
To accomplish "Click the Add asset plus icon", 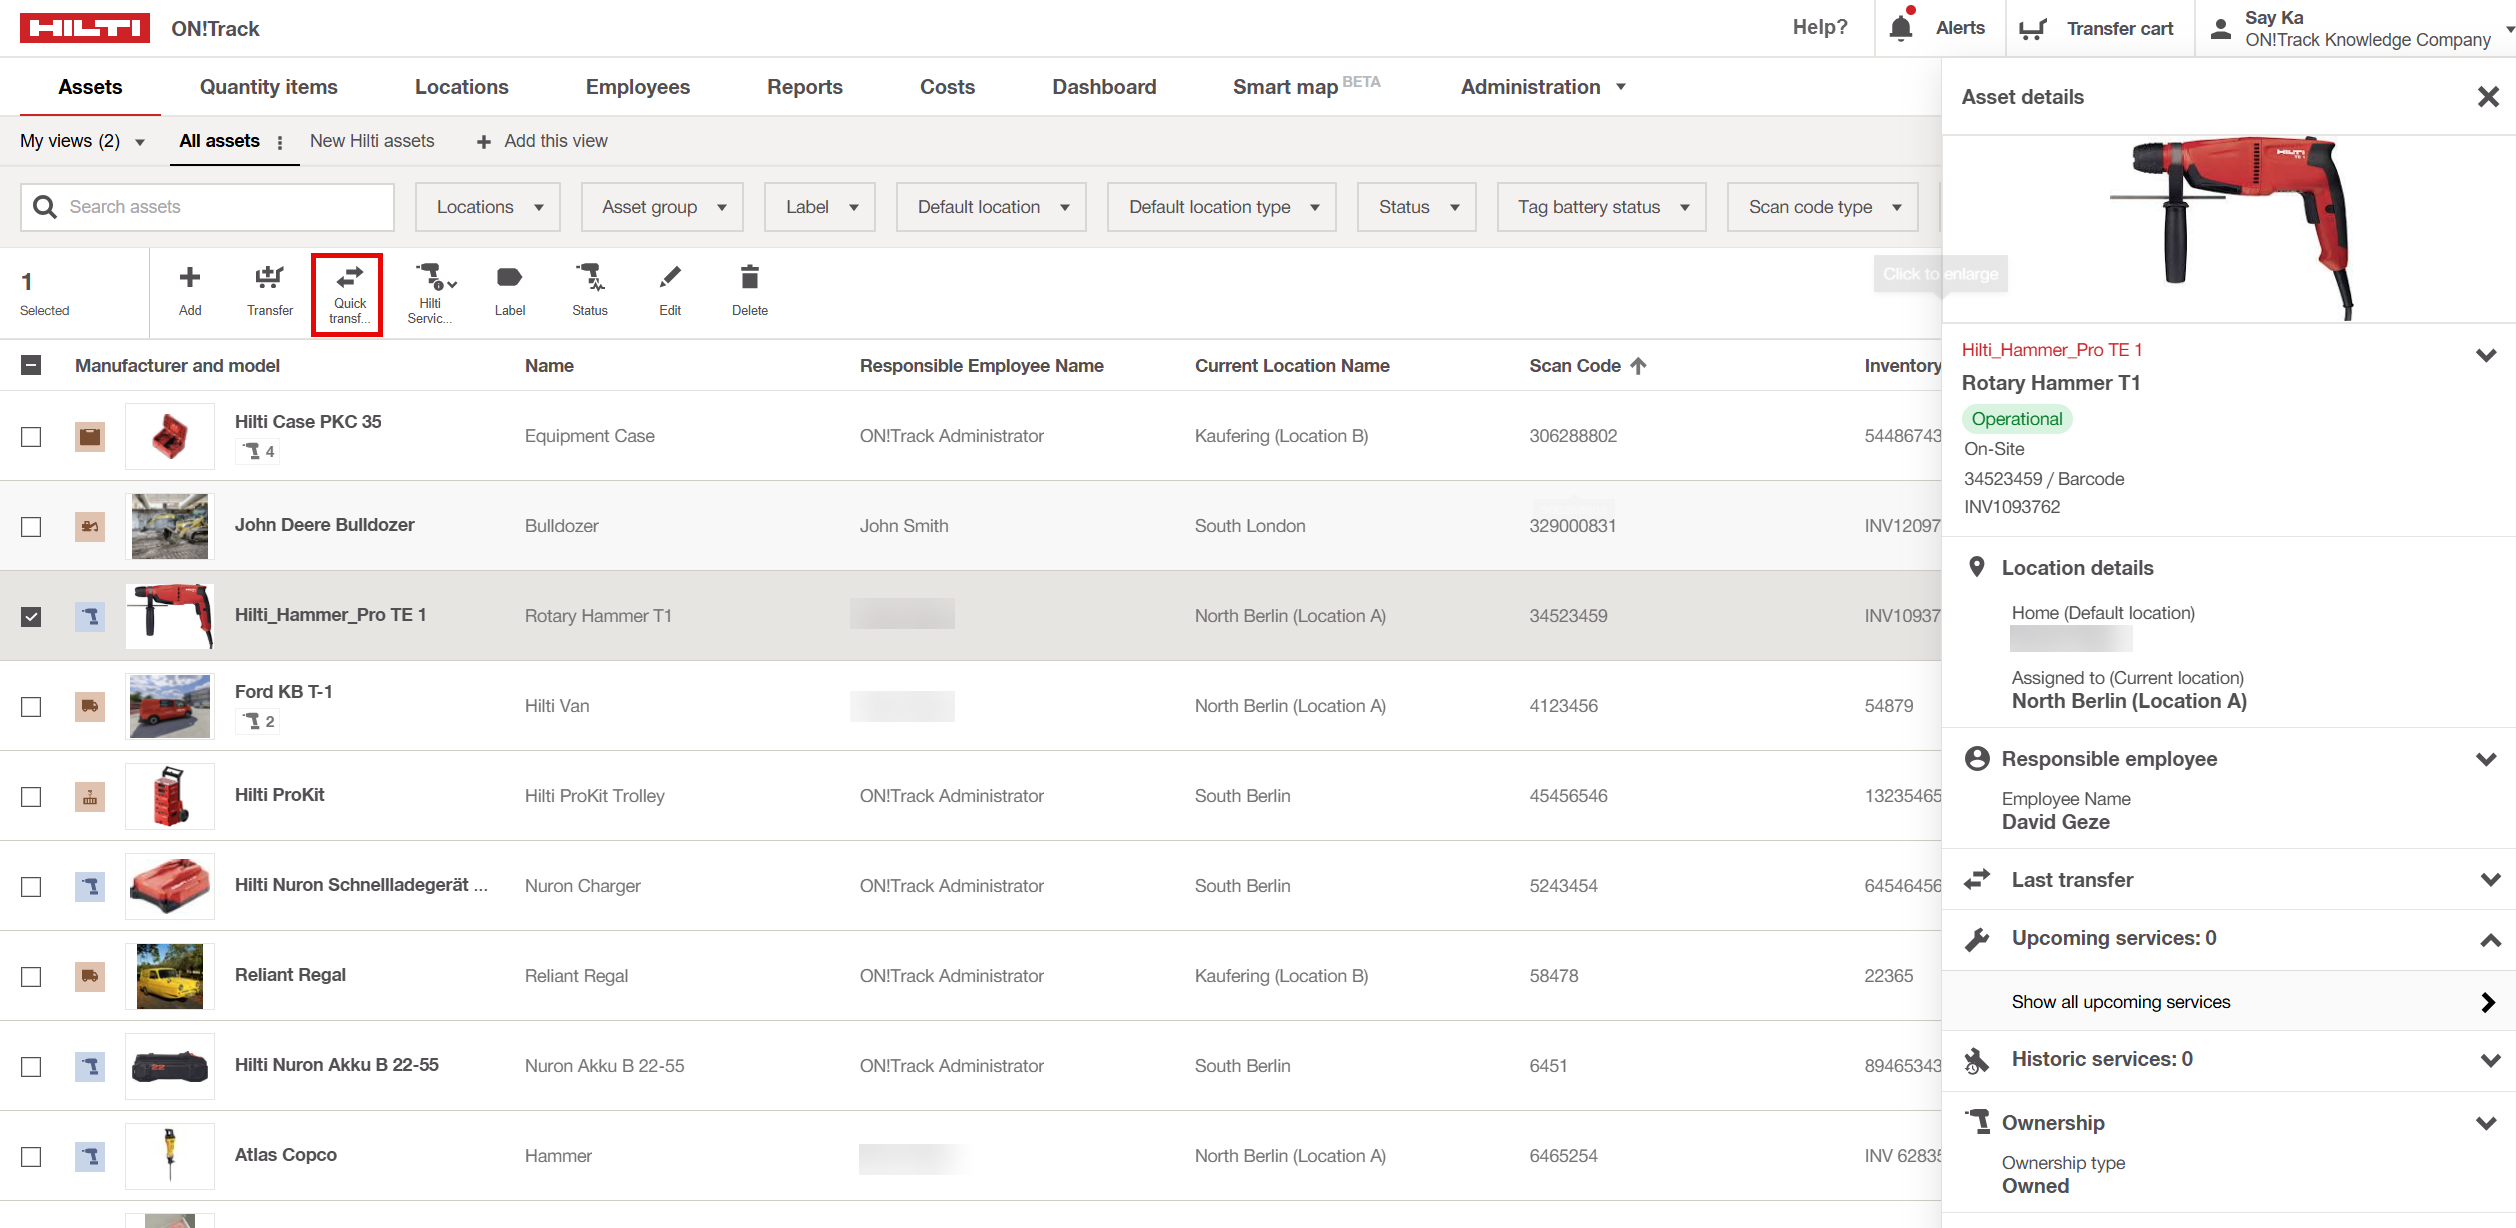I will click(190, 277).
